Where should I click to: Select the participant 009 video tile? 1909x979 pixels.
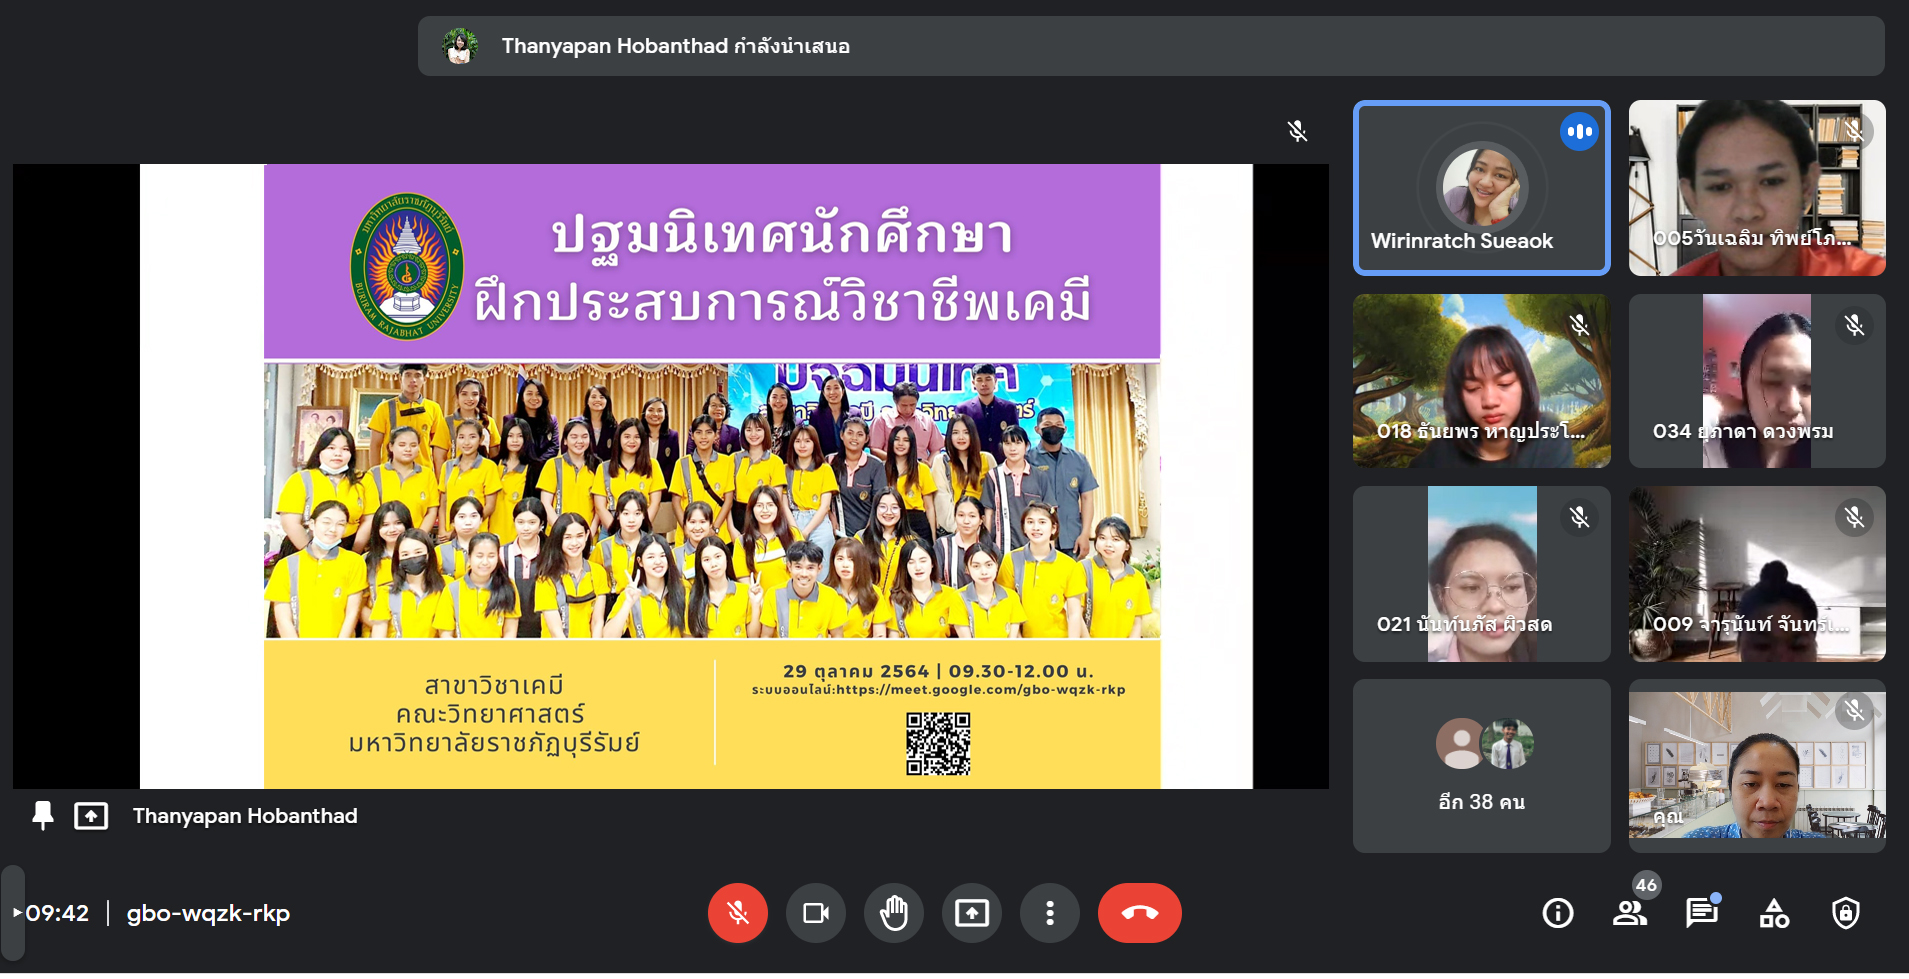pos(1757,573)
